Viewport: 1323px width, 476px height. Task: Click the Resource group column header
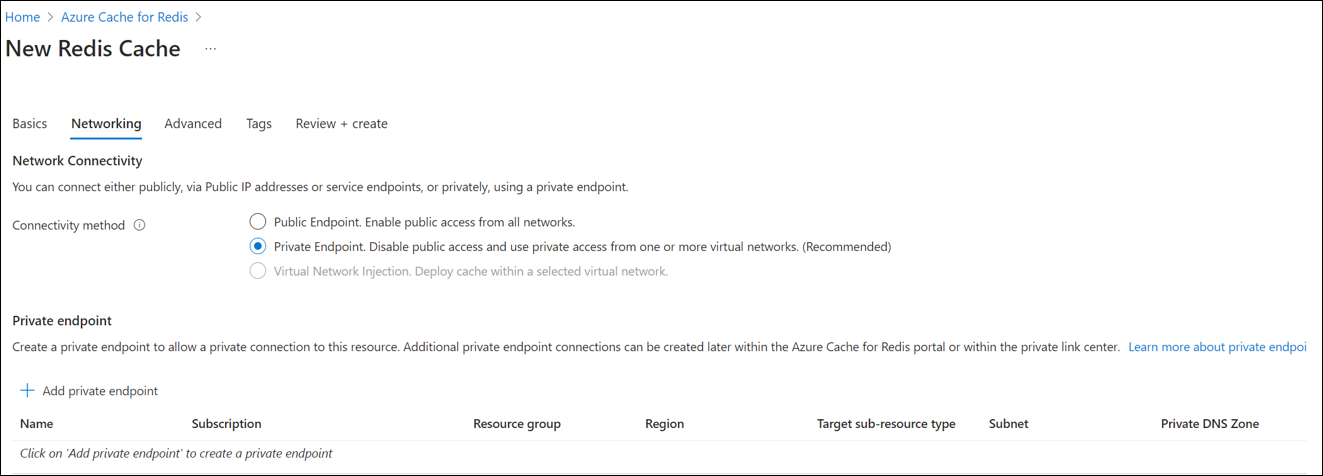[x=516, y=424]
